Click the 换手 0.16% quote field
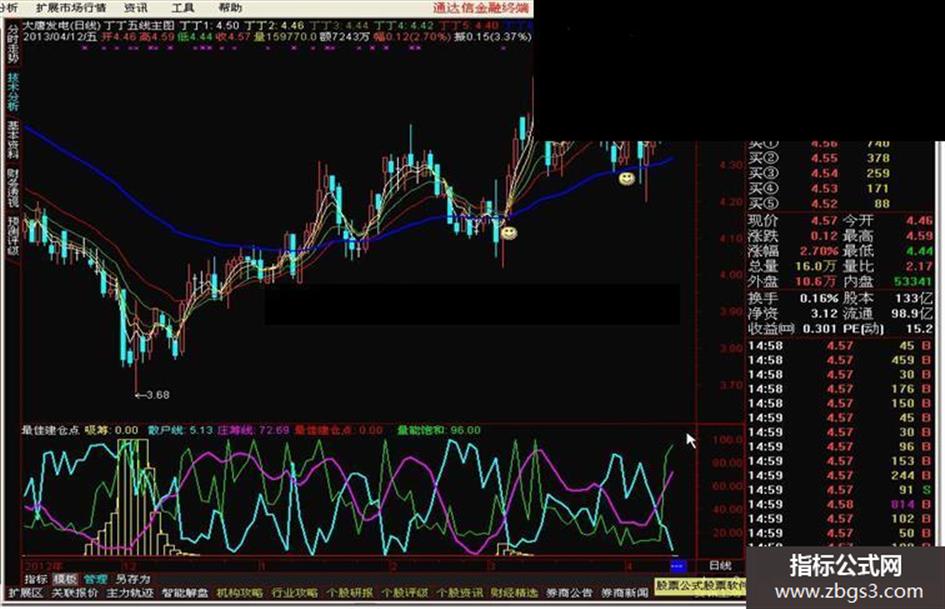 tap(793, 298)
